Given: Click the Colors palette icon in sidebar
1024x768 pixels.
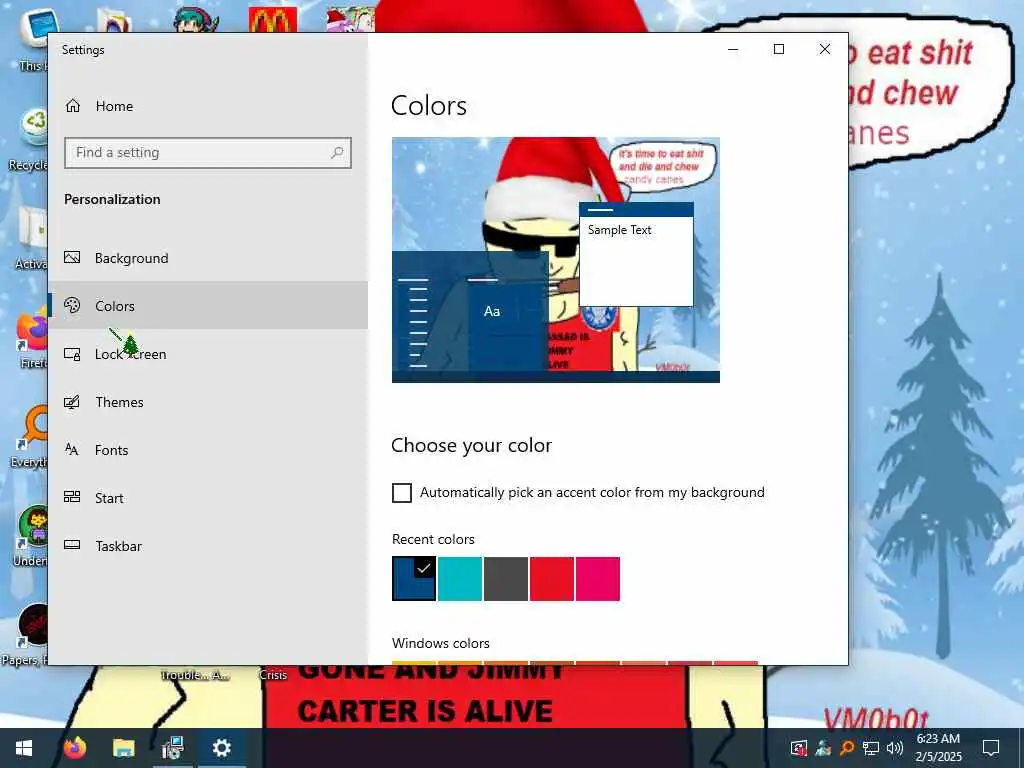Looking at the screenshot, I should 72,306.
